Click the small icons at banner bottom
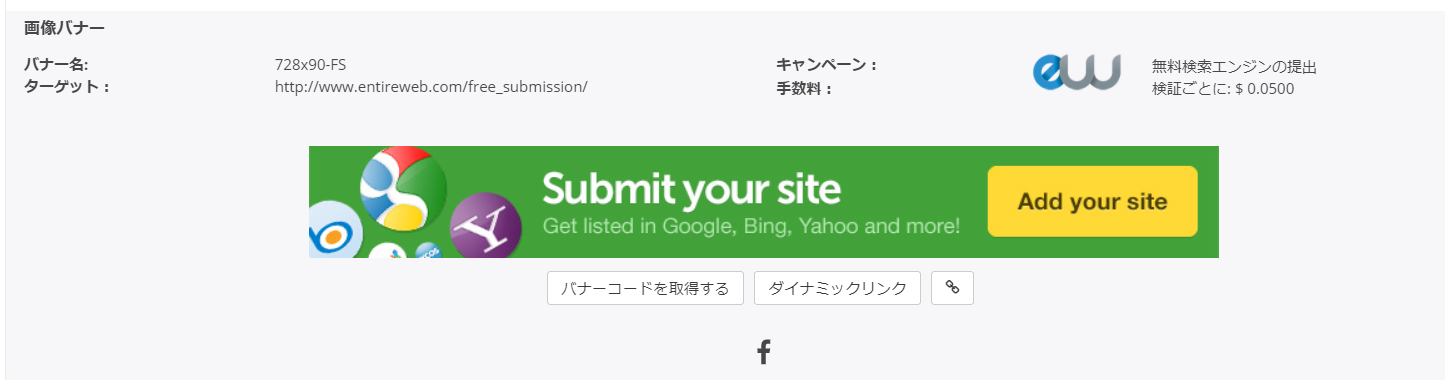1445x380 pixels. coord(404,250)
